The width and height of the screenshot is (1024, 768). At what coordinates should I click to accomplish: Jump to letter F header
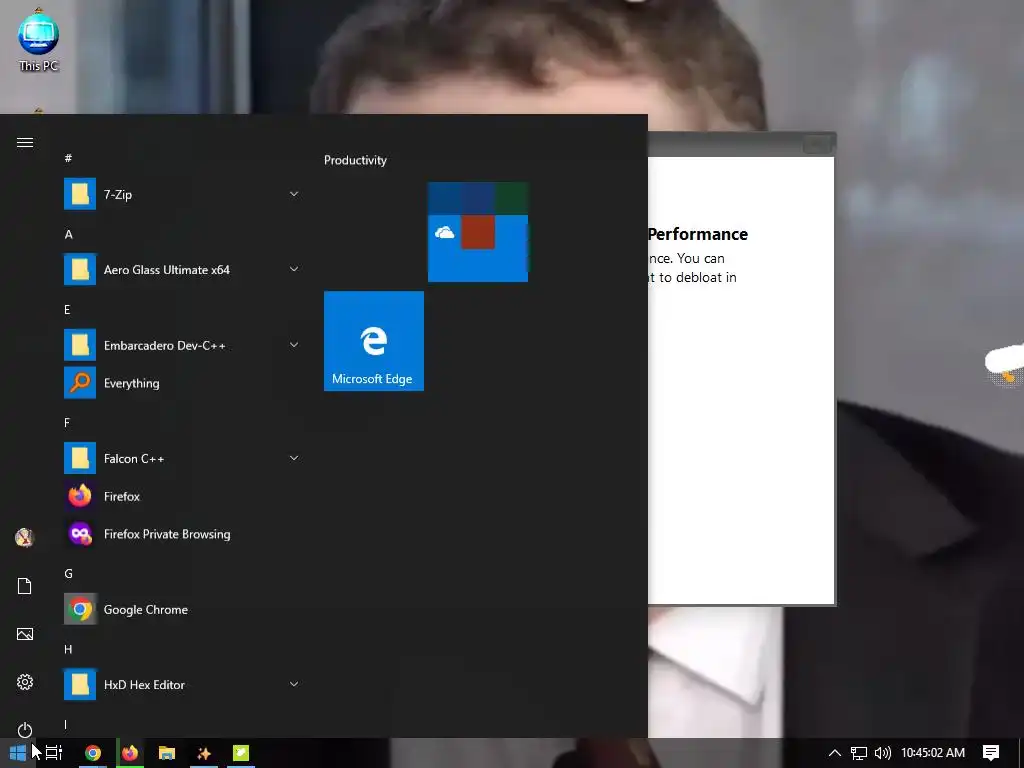point(67,423)
